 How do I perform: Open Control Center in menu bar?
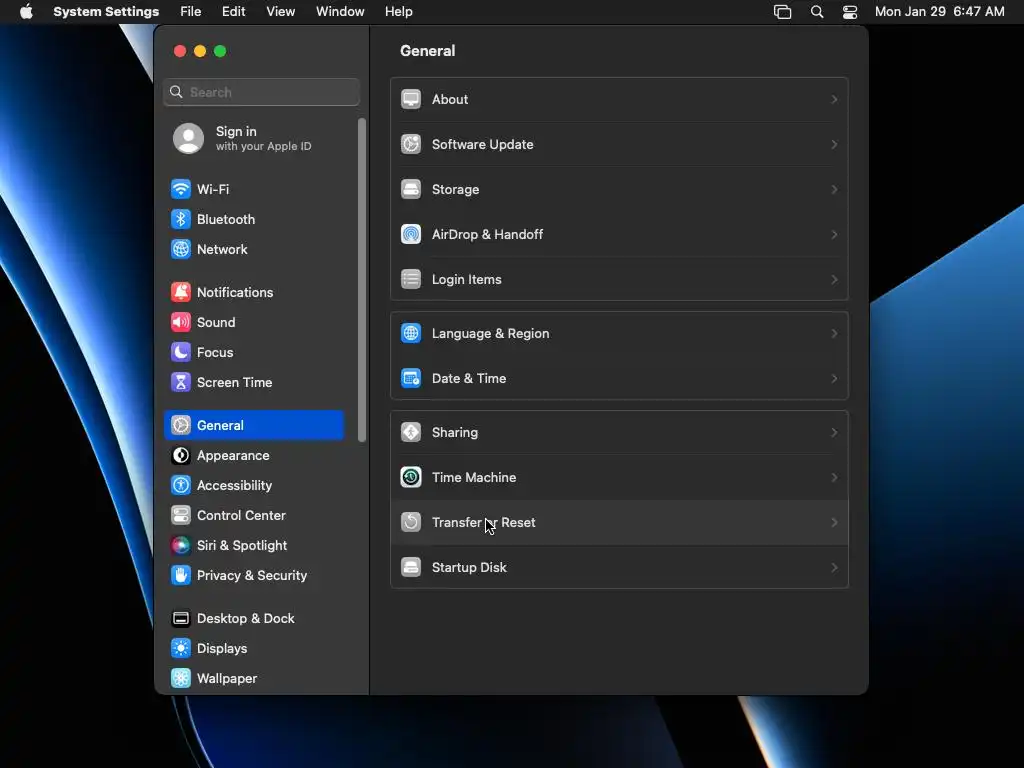tap(850, 12)
